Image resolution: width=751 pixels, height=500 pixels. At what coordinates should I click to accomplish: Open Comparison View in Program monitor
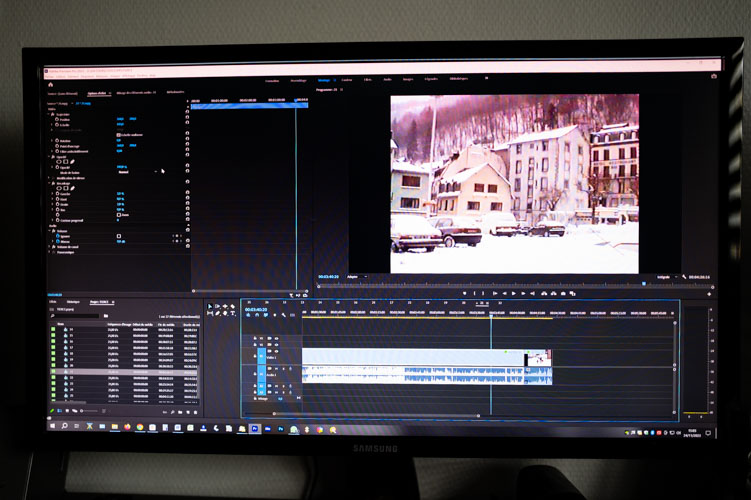tap(573, 293)
